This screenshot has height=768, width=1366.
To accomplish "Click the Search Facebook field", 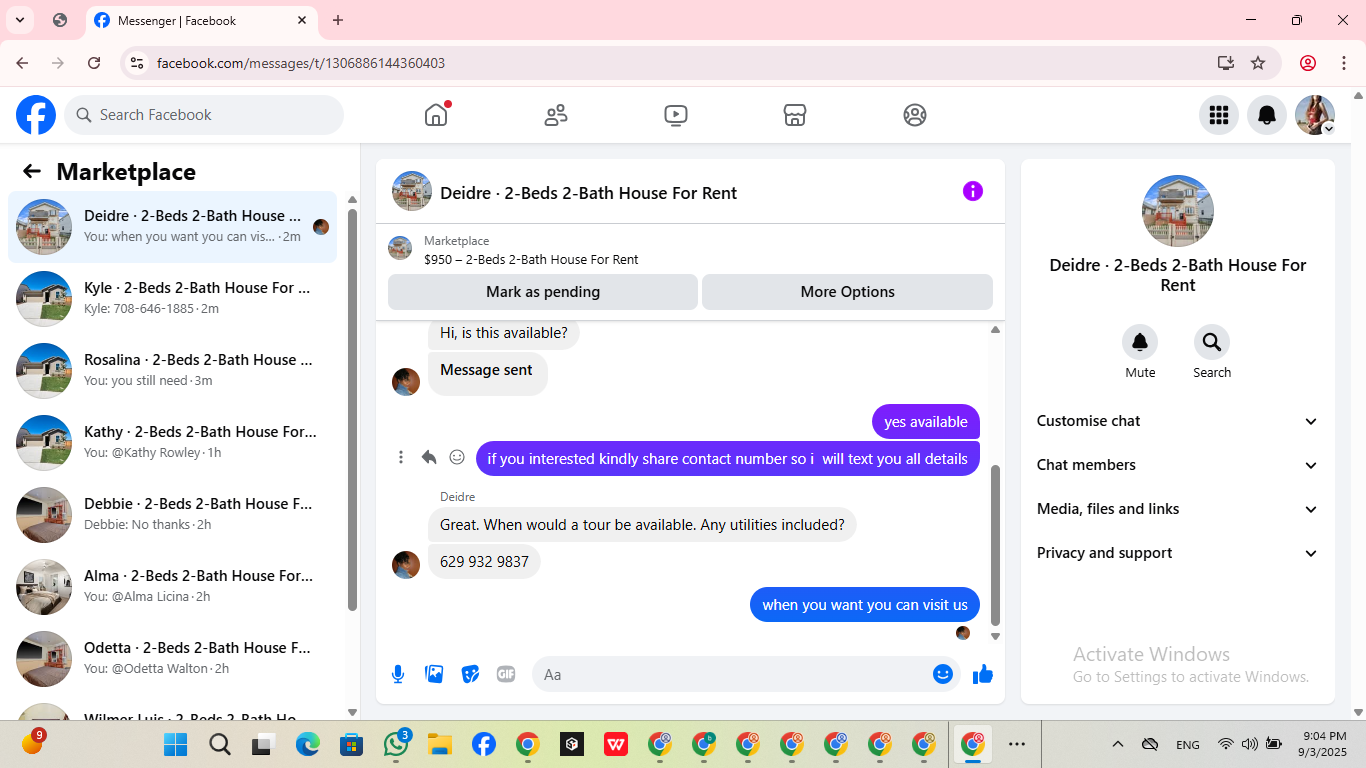I will point(204,115).
